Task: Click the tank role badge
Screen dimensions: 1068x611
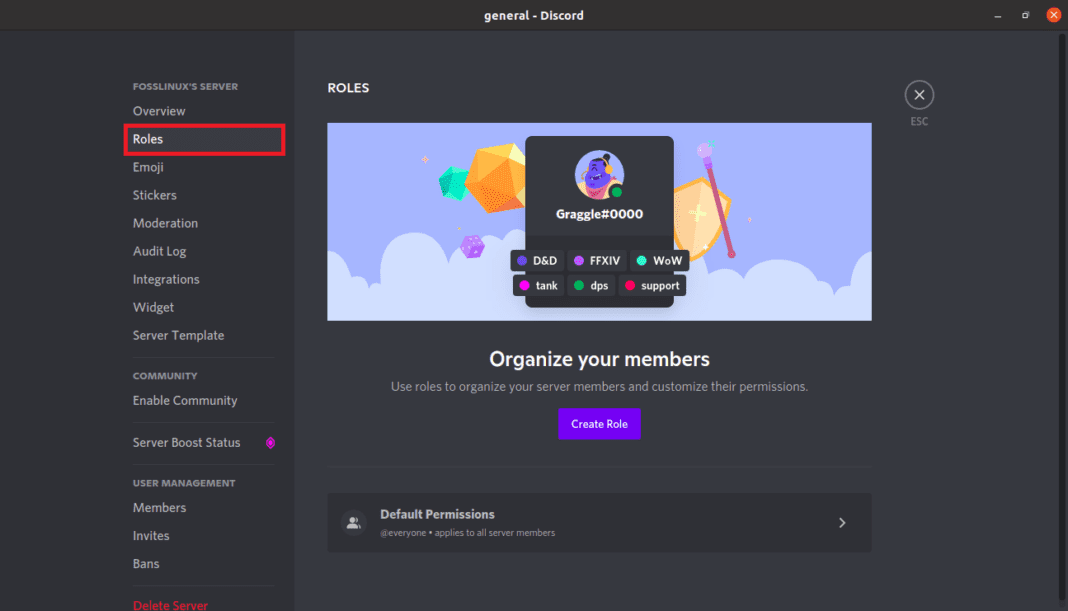Action: 537,285
